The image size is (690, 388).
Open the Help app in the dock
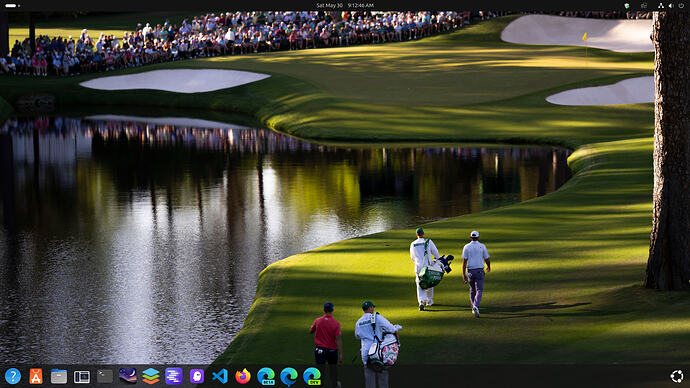click(x=13, y=376)
